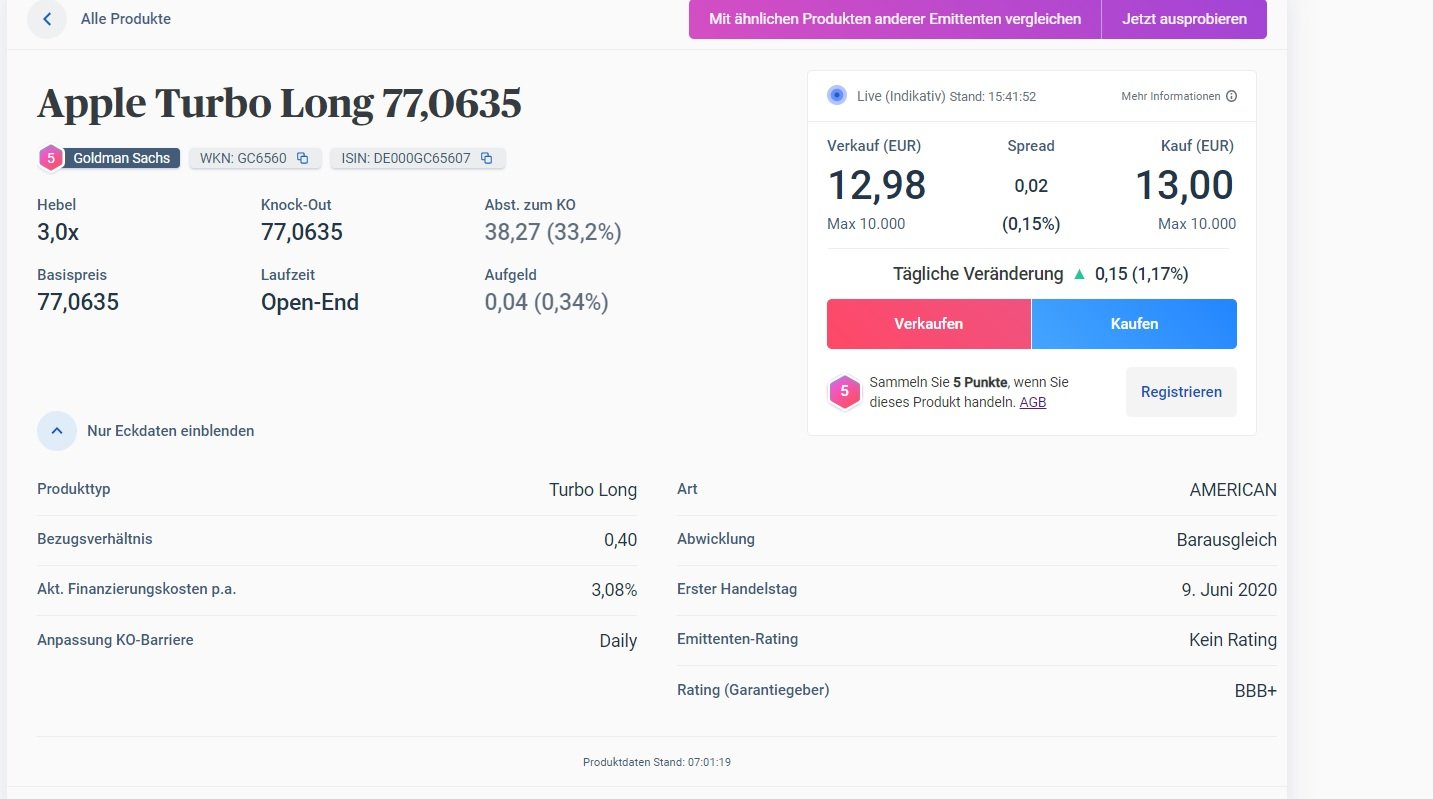1433x799 pixels.
Task: Click the pink hexagon 5 badge near Goldman Sachs
Action: (50, 158)
